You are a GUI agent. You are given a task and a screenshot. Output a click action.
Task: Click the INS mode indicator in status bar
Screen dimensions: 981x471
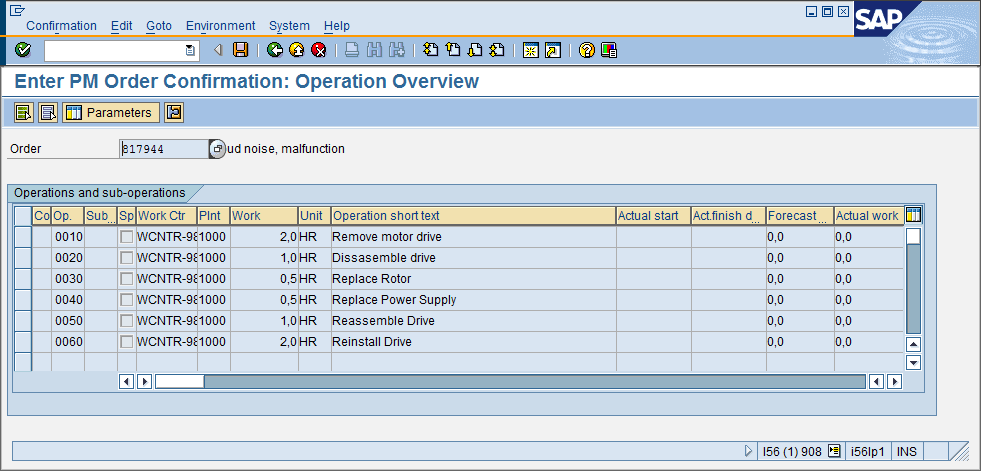point(907,451)
